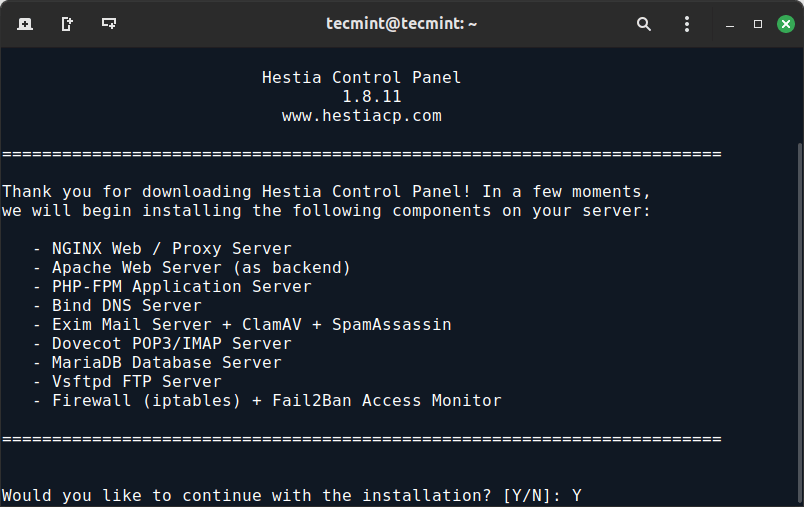The width and height of the screenshot is (804, 507).
Task: Add a terminal to the right
Action: 67,24
